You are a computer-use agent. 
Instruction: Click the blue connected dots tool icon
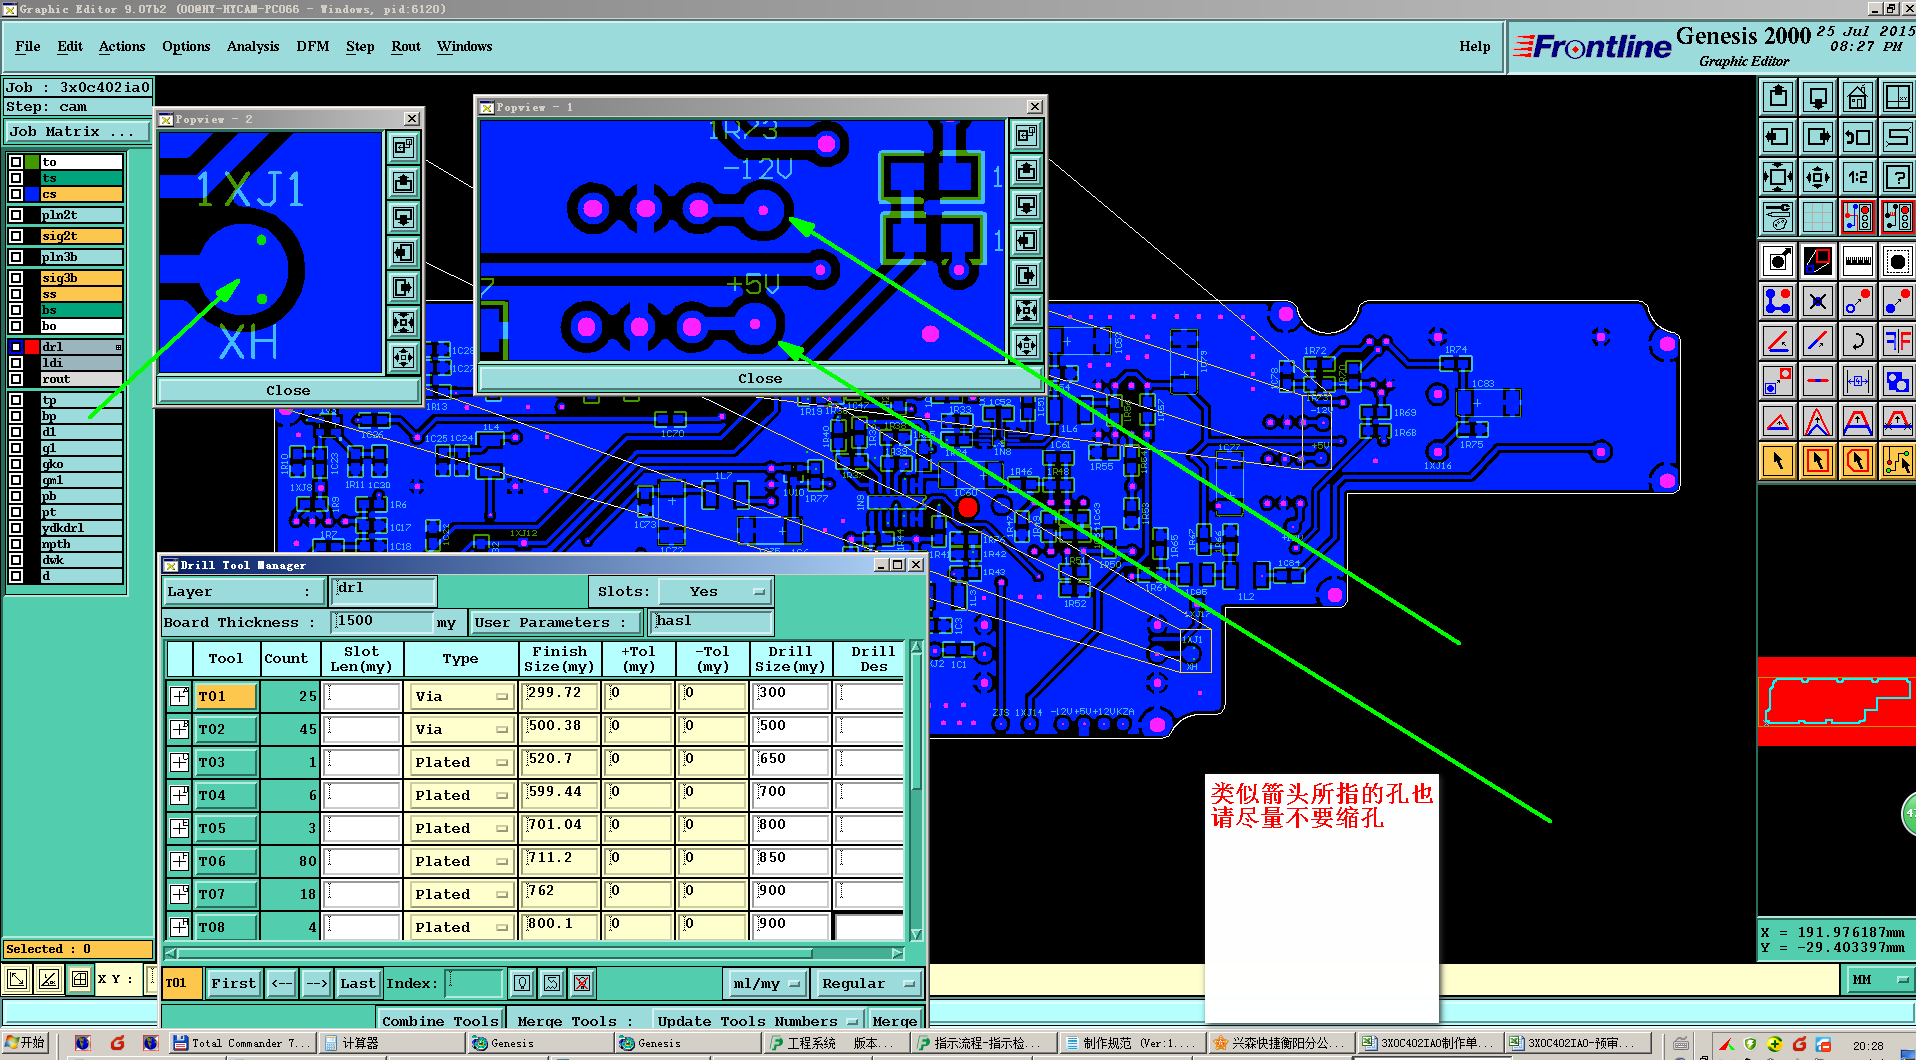pos(1778,301)
